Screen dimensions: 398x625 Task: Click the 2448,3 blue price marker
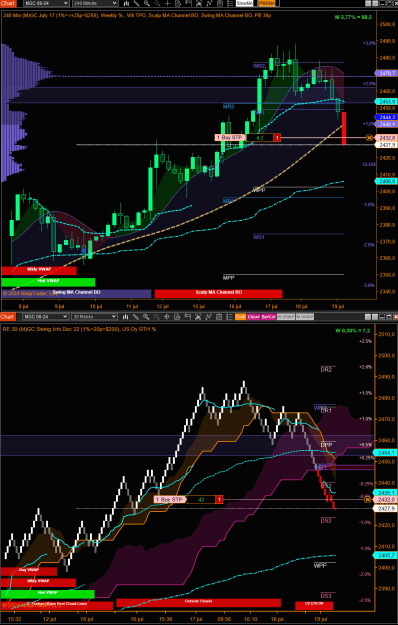(386, 117)
